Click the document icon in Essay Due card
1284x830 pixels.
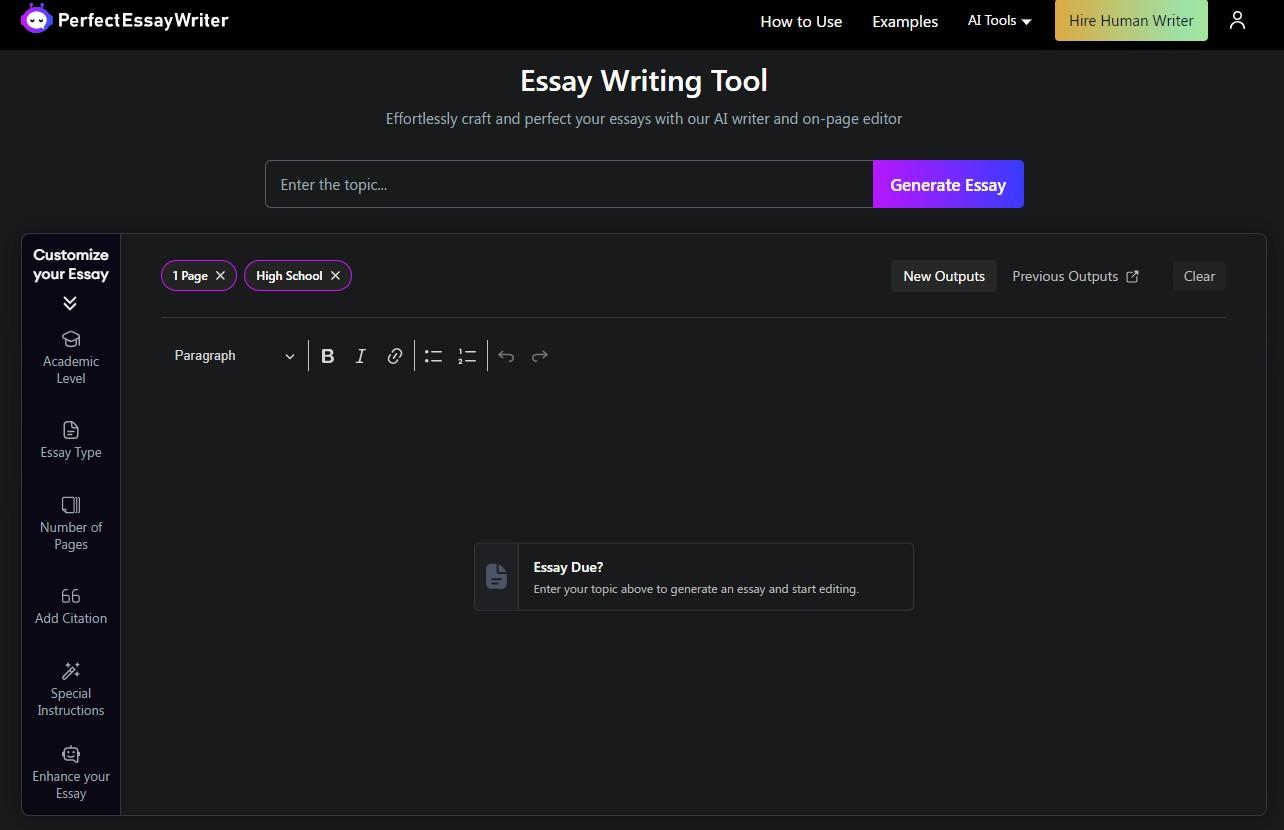tap(496, 576)
